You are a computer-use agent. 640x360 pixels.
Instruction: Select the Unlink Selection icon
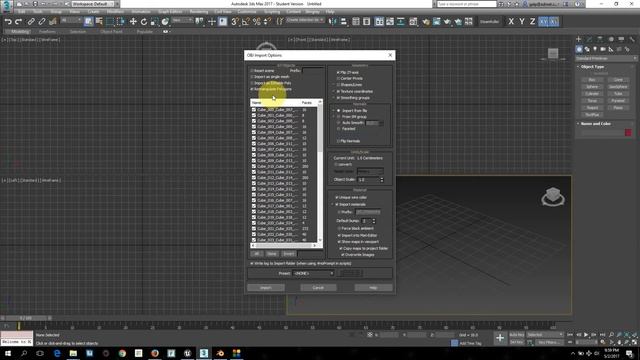[x=42, y=22]
